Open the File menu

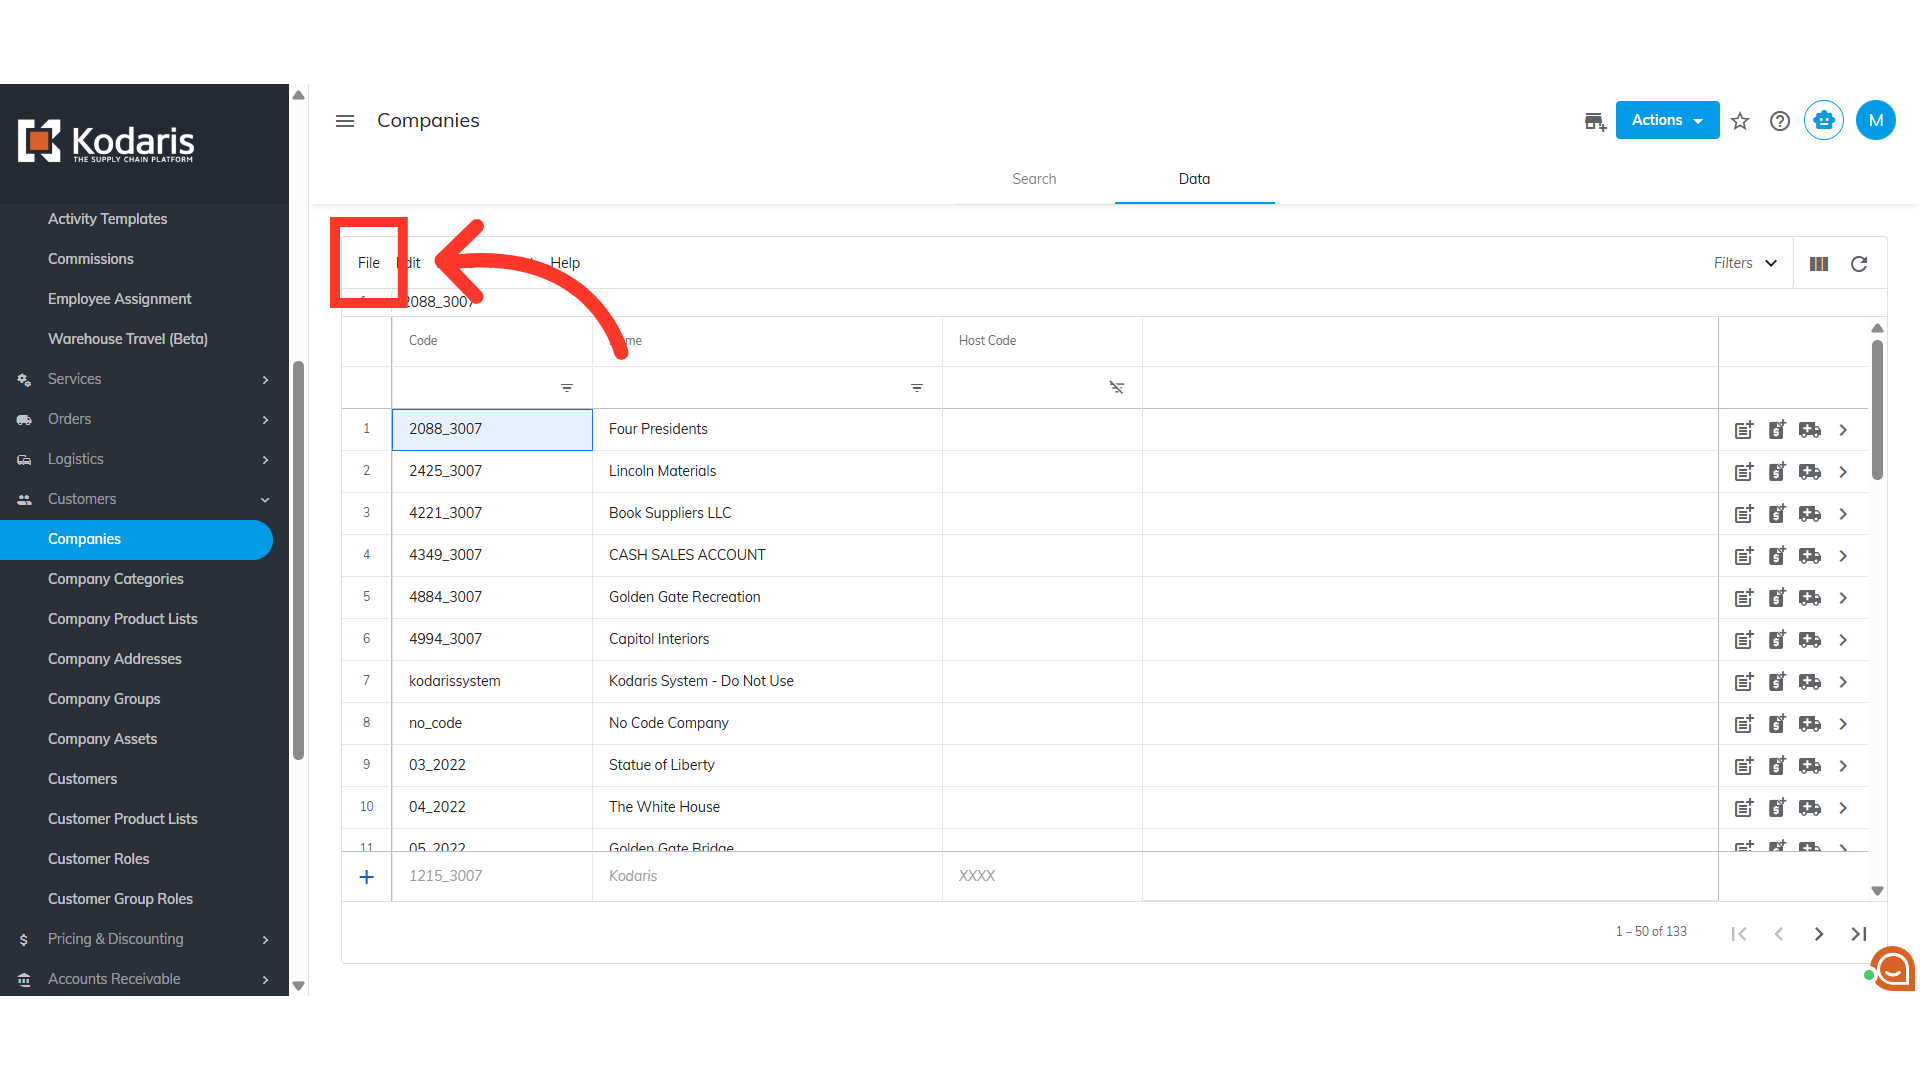point(369,263)
